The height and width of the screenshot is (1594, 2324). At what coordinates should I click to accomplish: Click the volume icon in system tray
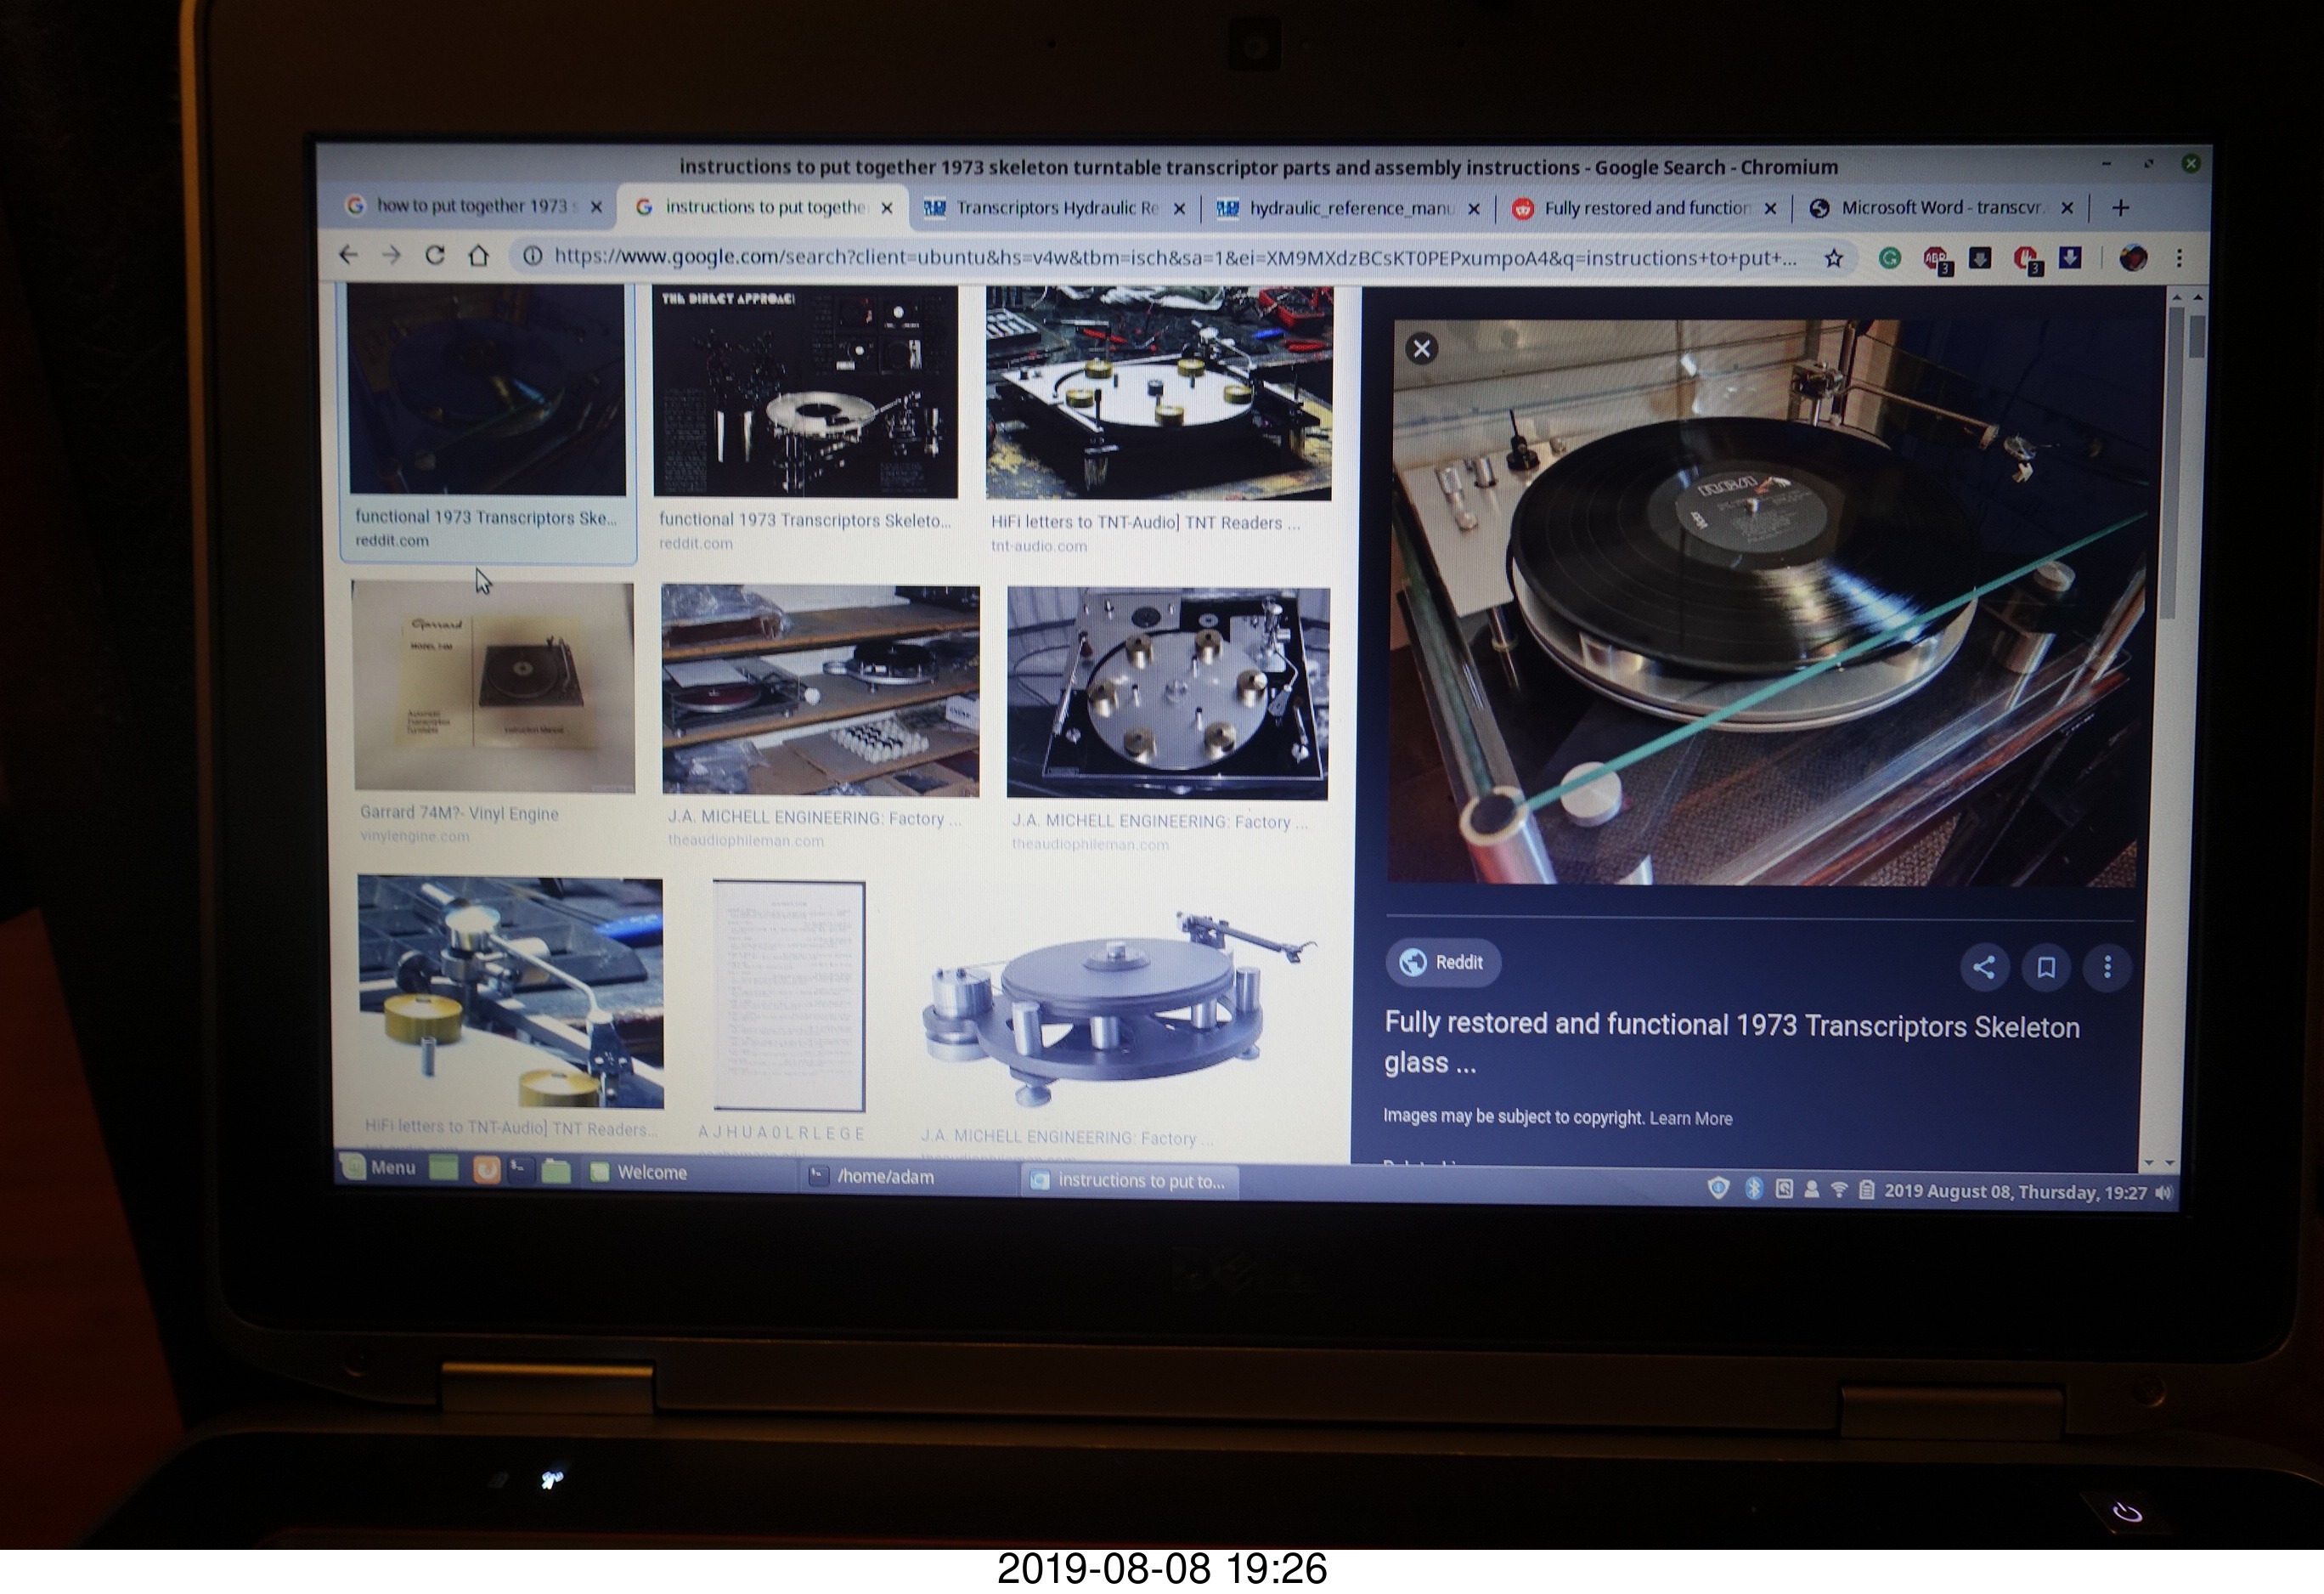(x=2164, y=1192)
